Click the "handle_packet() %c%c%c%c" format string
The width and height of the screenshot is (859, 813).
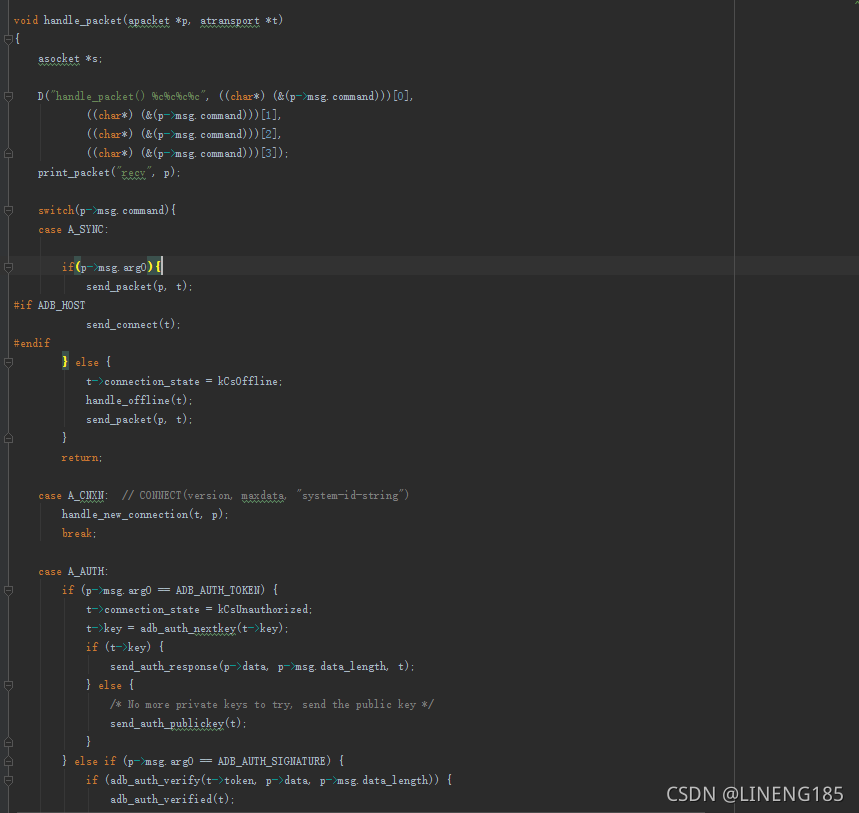[127, 96]
